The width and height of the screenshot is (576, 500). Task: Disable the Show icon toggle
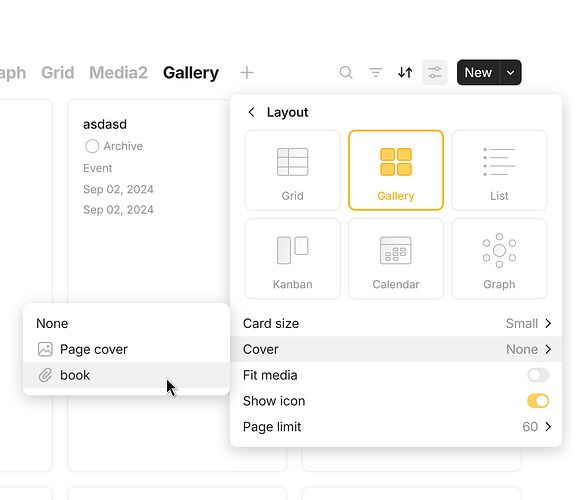pos(538,401)
